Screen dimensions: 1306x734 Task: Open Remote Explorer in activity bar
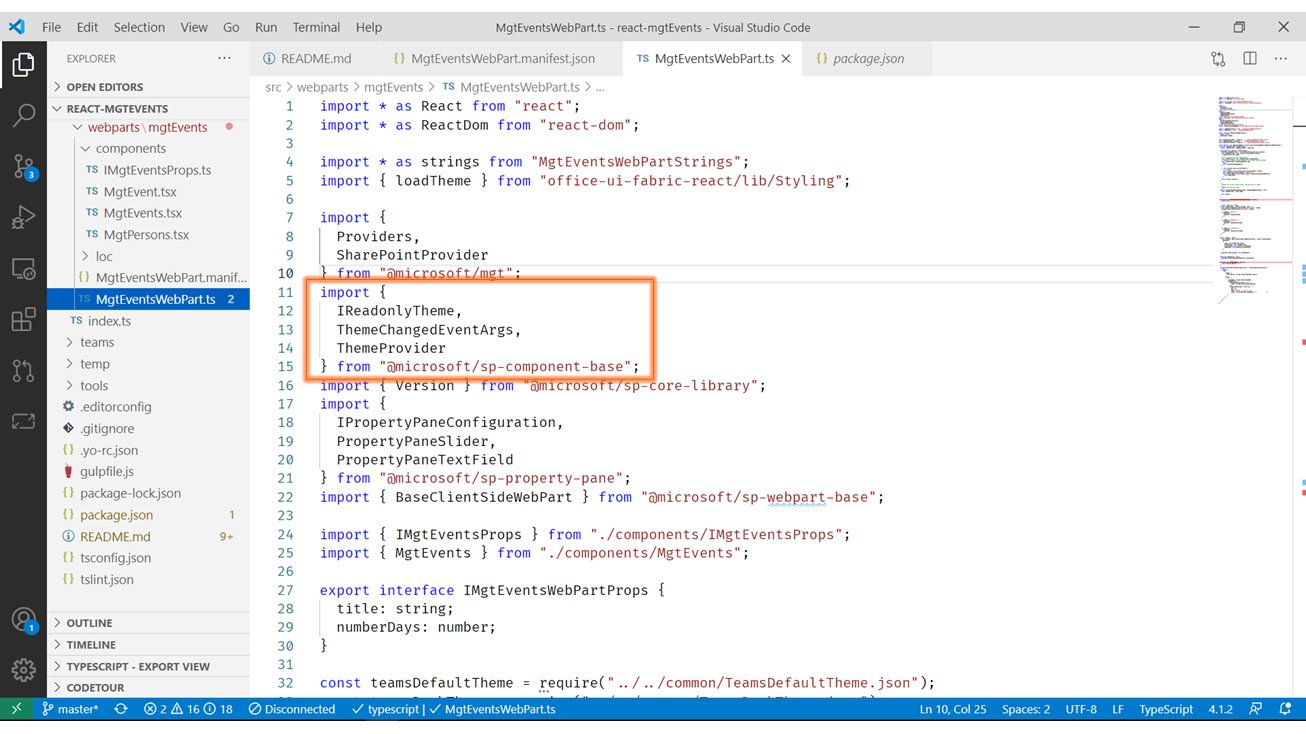[x=23, y=269]
